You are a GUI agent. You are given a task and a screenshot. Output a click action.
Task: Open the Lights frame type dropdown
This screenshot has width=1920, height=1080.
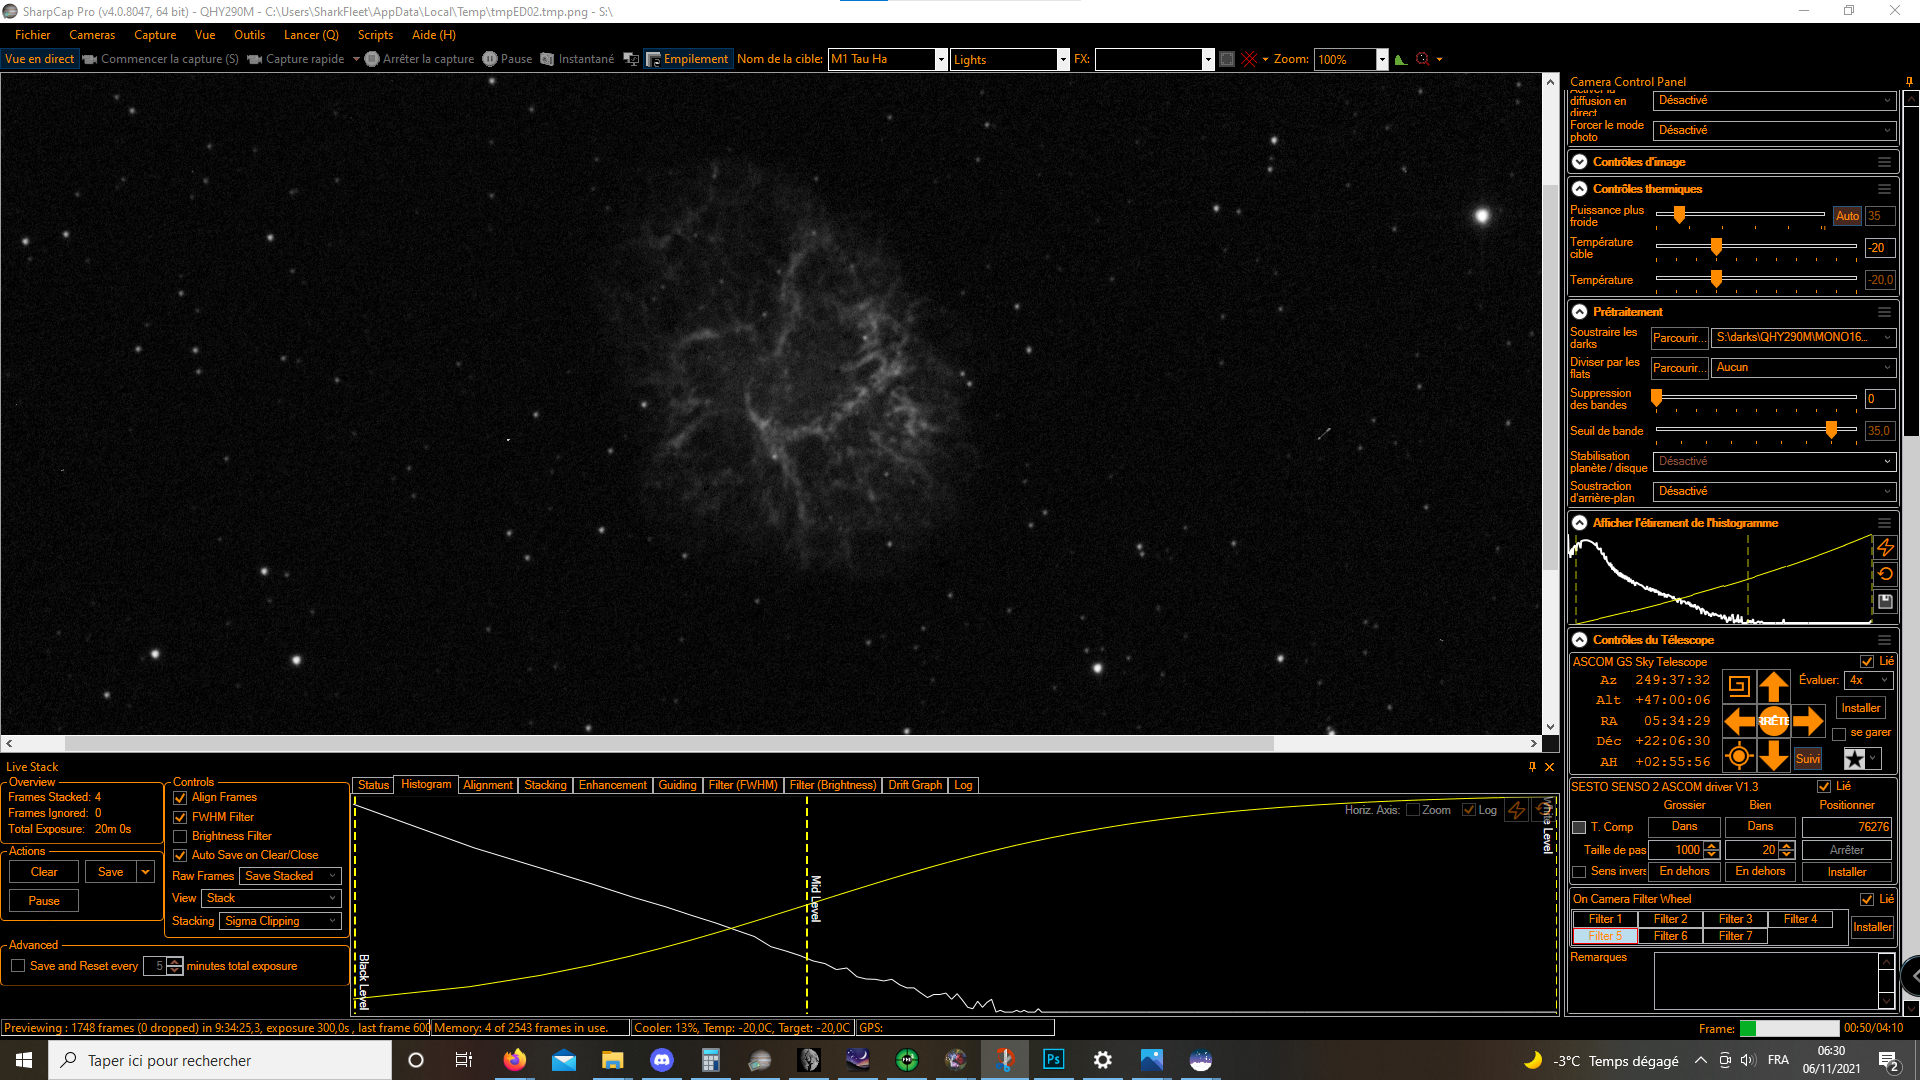(1010, 59)
